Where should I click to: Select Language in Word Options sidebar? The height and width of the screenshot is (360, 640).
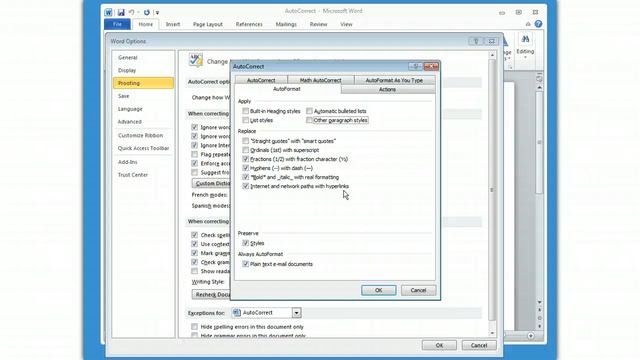(x=143, y=109)
